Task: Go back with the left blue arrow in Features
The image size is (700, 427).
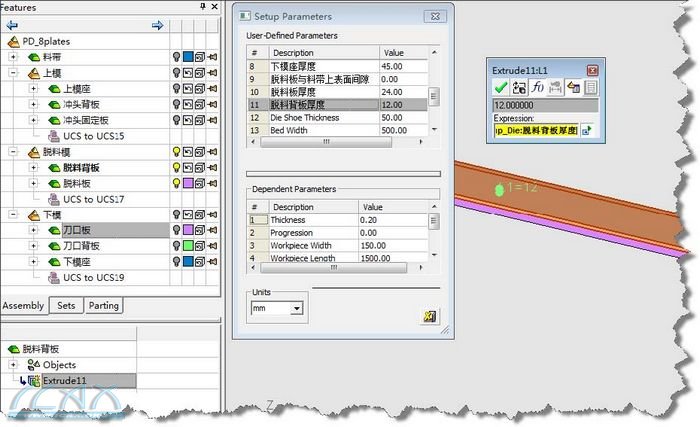Action: (12, 25)
